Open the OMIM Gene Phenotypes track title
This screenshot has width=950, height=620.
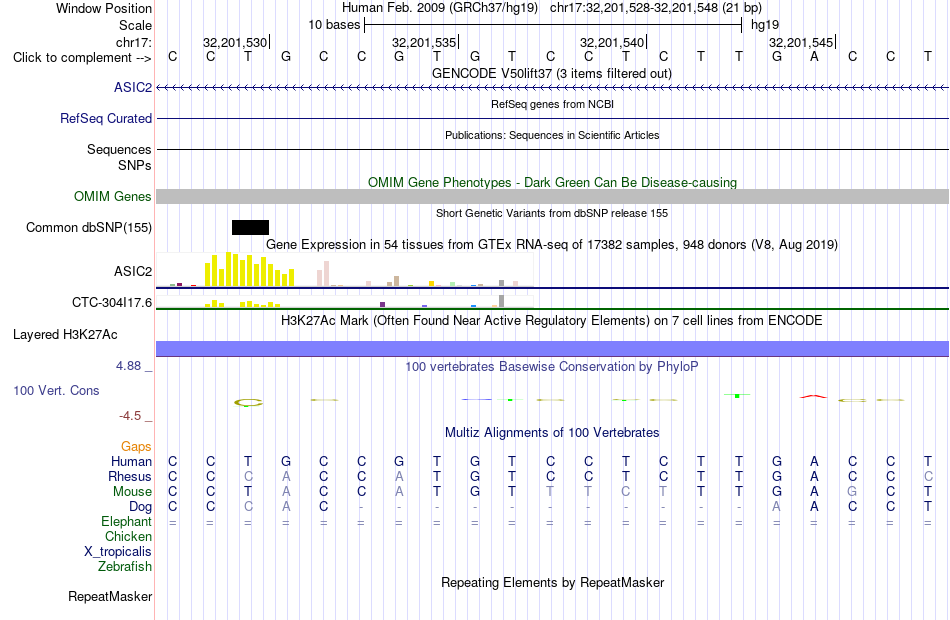click(552, 182)
